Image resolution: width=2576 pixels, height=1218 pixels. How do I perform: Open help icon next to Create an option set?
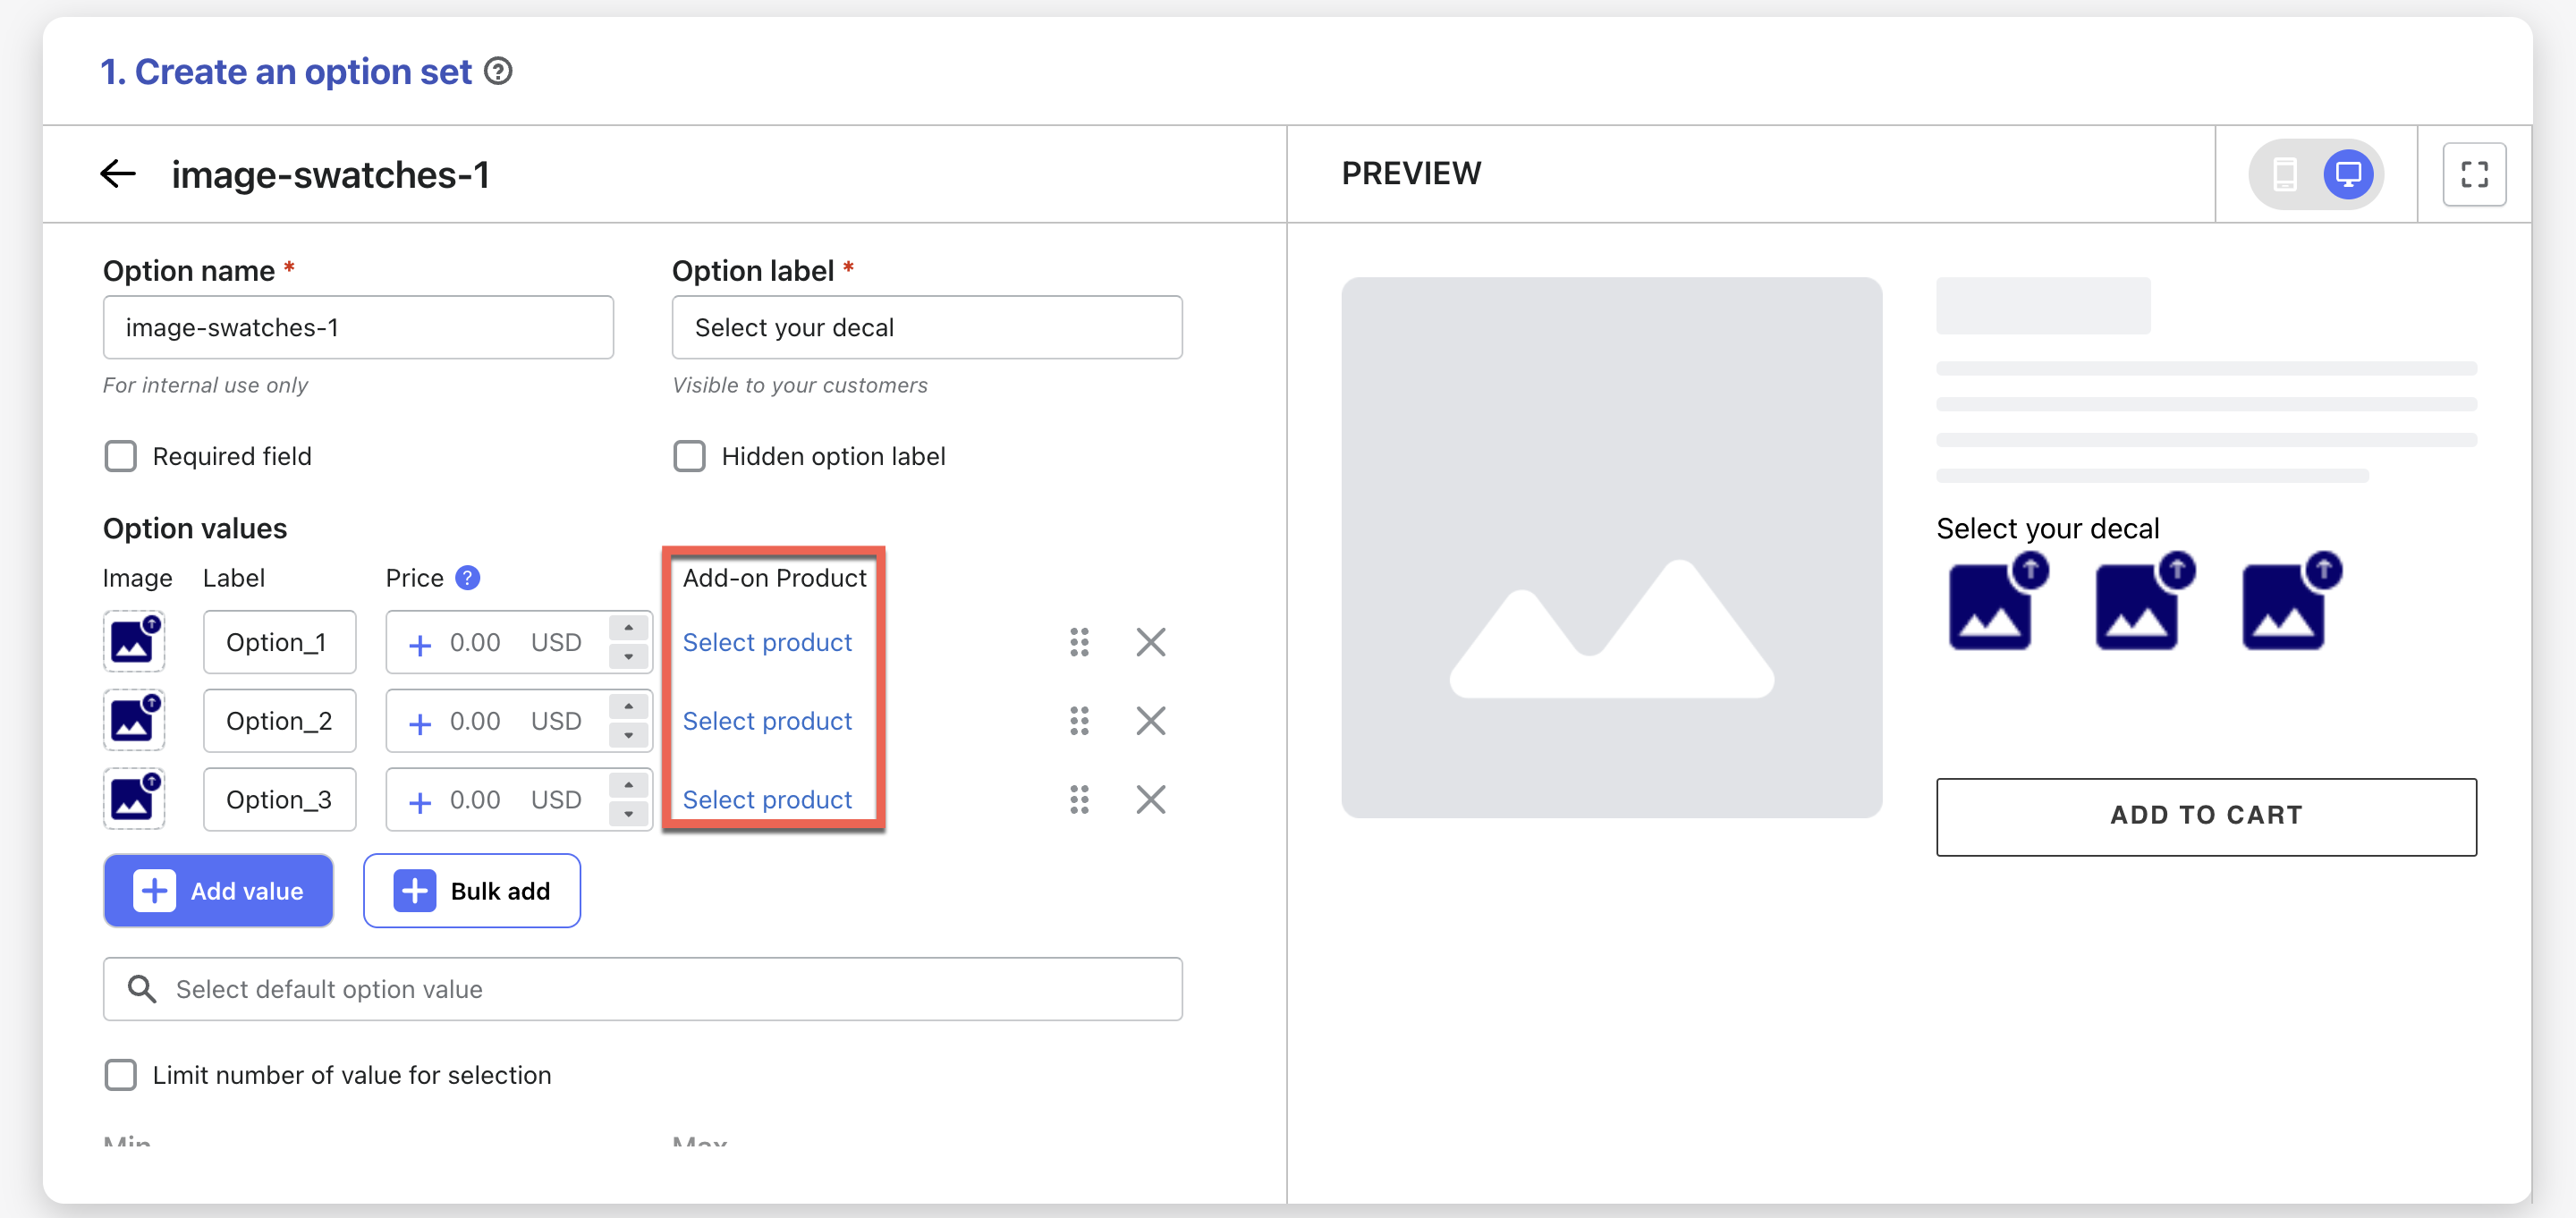(x=498, y=72)
